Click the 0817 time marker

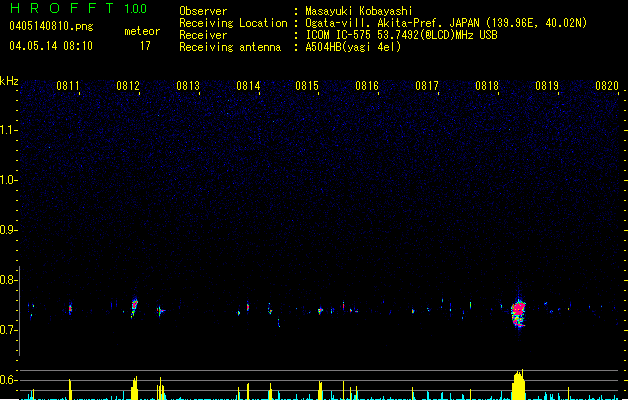(427, 86)
